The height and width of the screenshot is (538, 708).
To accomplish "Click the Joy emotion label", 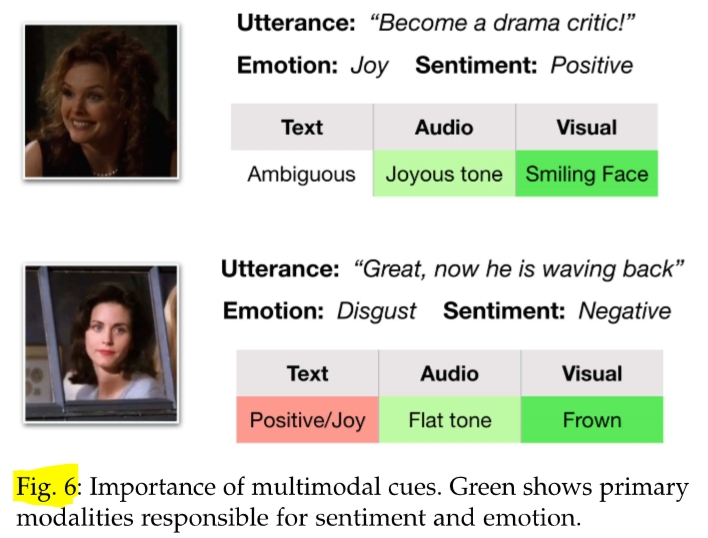I will 369,66.
